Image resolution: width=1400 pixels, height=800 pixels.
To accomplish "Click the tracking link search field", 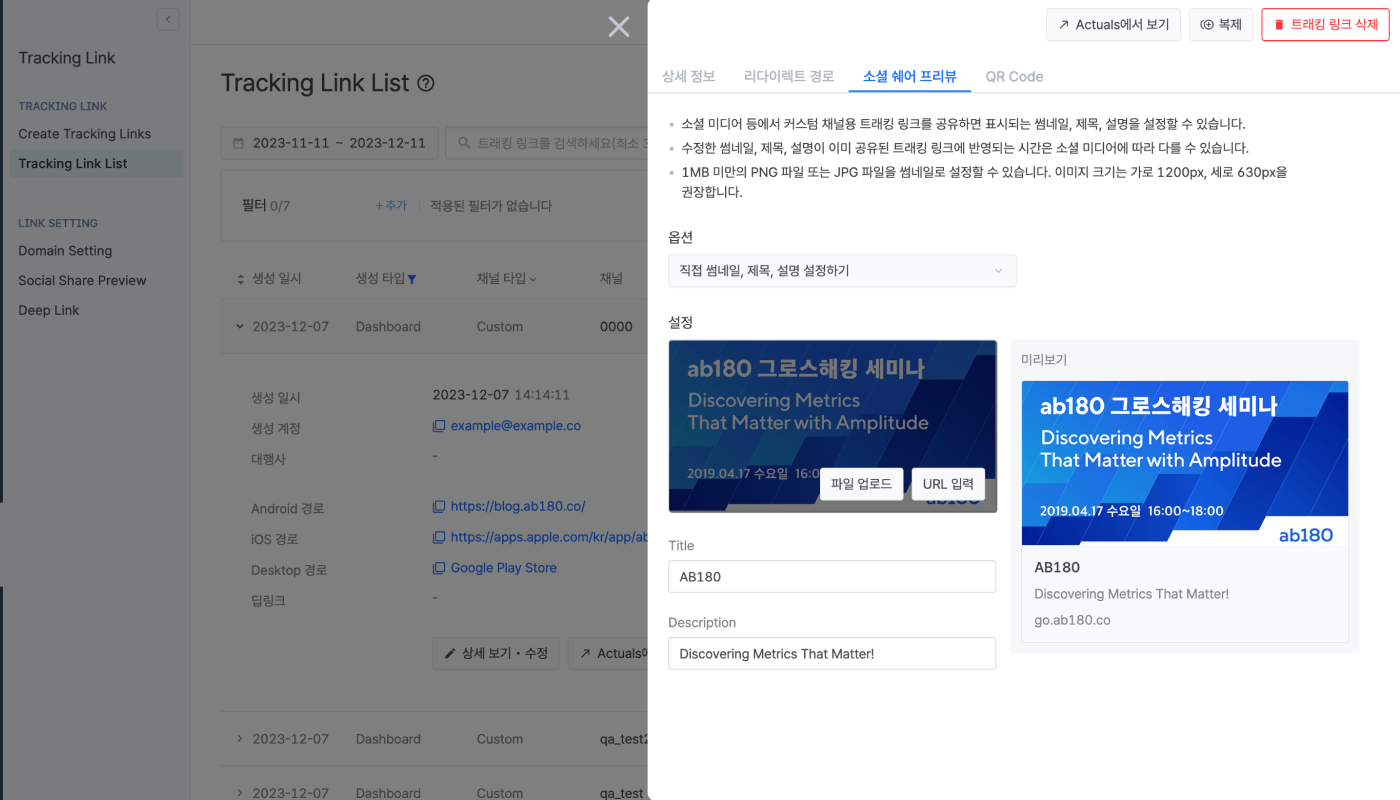I will coord(547,143).
